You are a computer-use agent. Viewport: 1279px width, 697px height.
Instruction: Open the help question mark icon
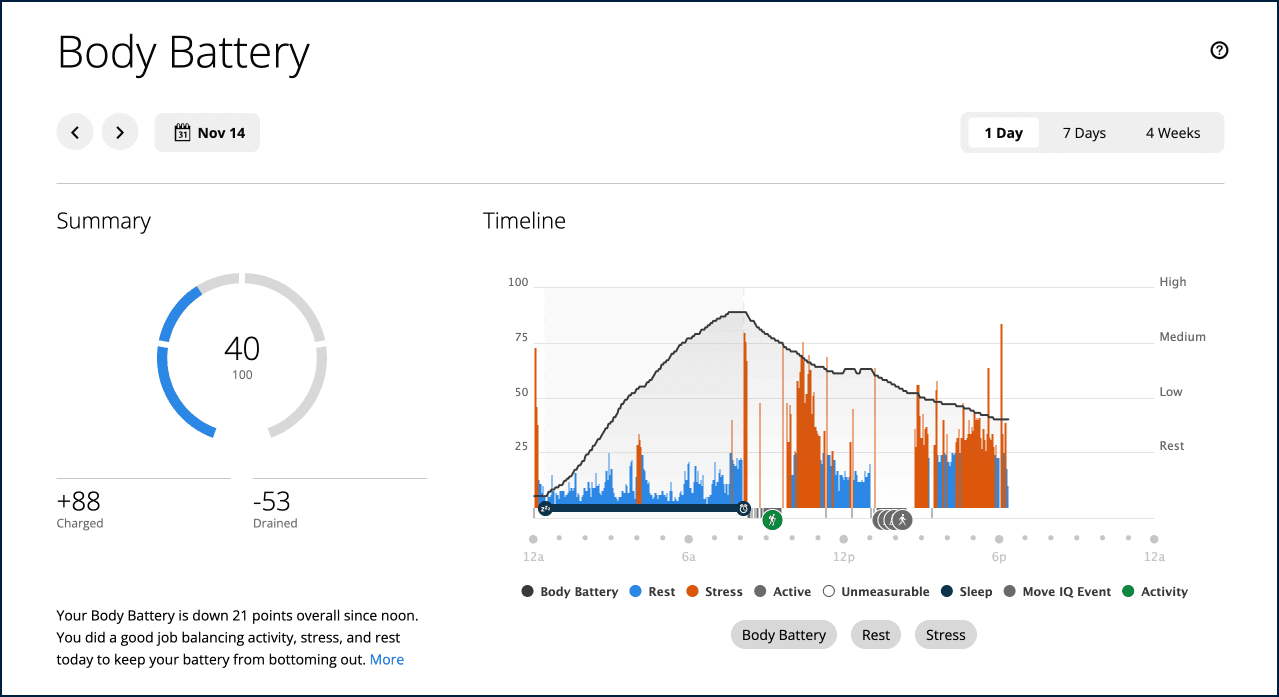1219,51
